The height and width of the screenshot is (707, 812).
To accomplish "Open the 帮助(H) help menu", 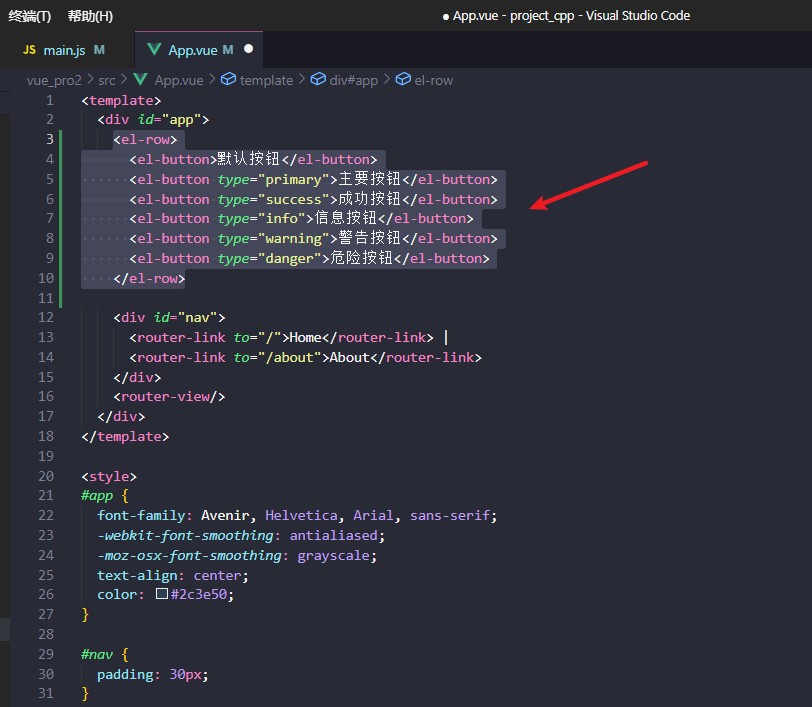I will coord(90,16).
